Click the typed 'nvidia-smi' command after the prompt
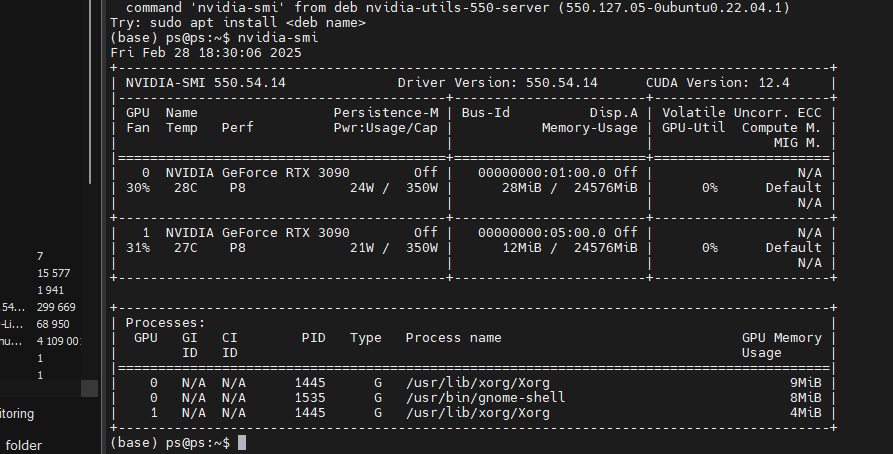The width and height of the screenshot is (893, 454). [x=278, y=38]
